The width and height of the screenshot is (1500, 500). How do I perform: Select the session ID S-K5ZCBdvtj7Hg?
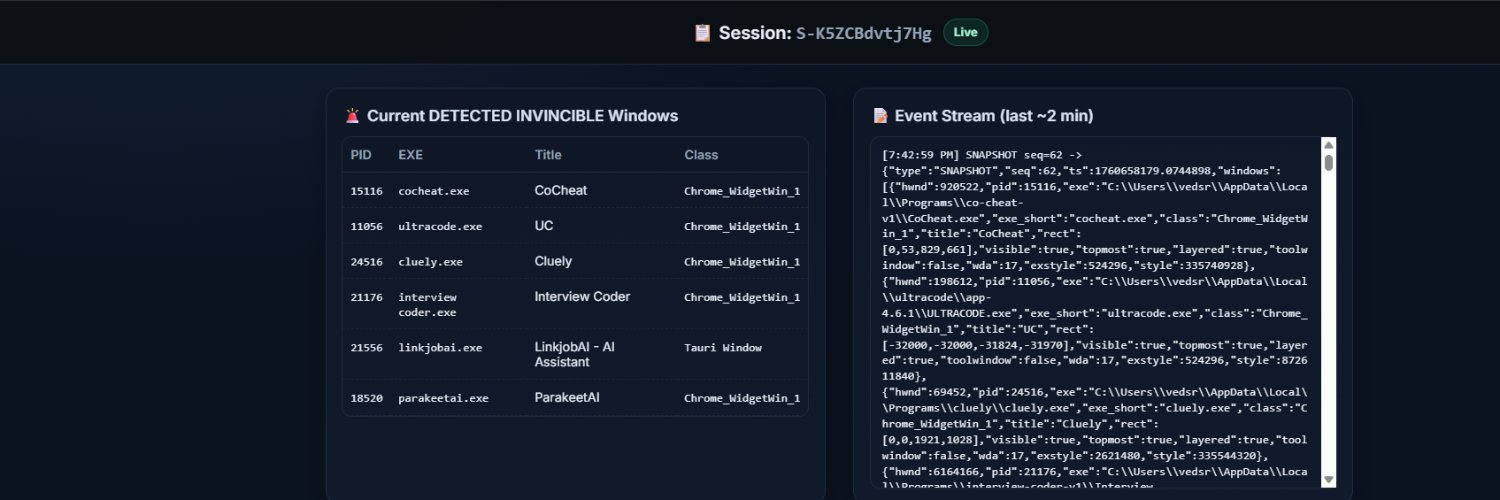point(863,34)
